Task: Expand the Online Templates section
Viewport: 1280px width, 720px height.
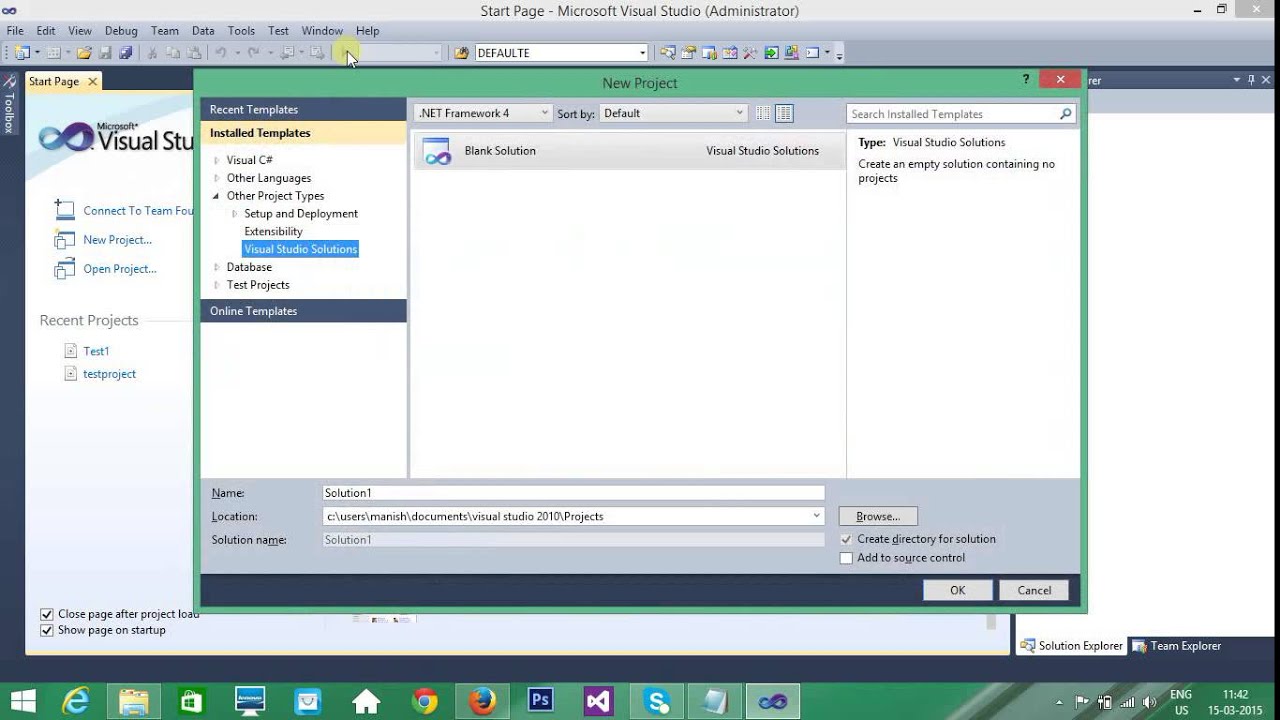Action: 303,311
